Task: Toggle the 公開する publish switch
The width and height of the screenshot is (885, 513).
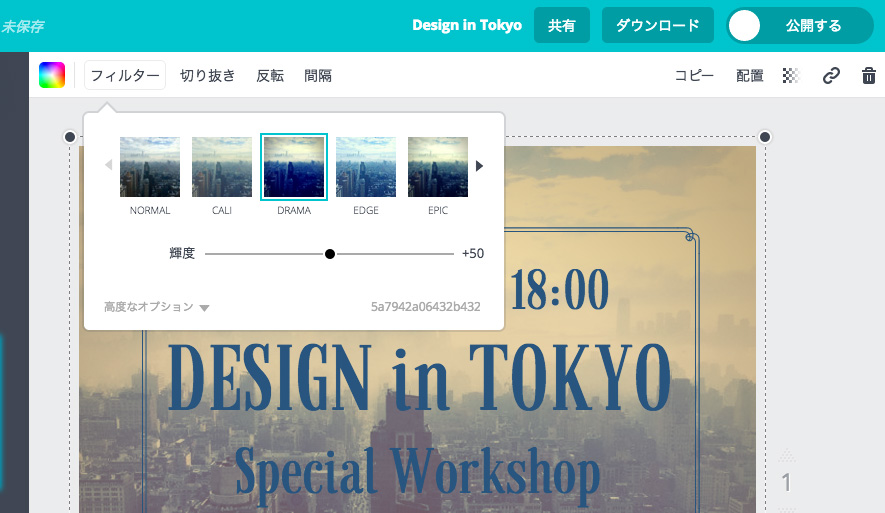Action: point(799,25)
